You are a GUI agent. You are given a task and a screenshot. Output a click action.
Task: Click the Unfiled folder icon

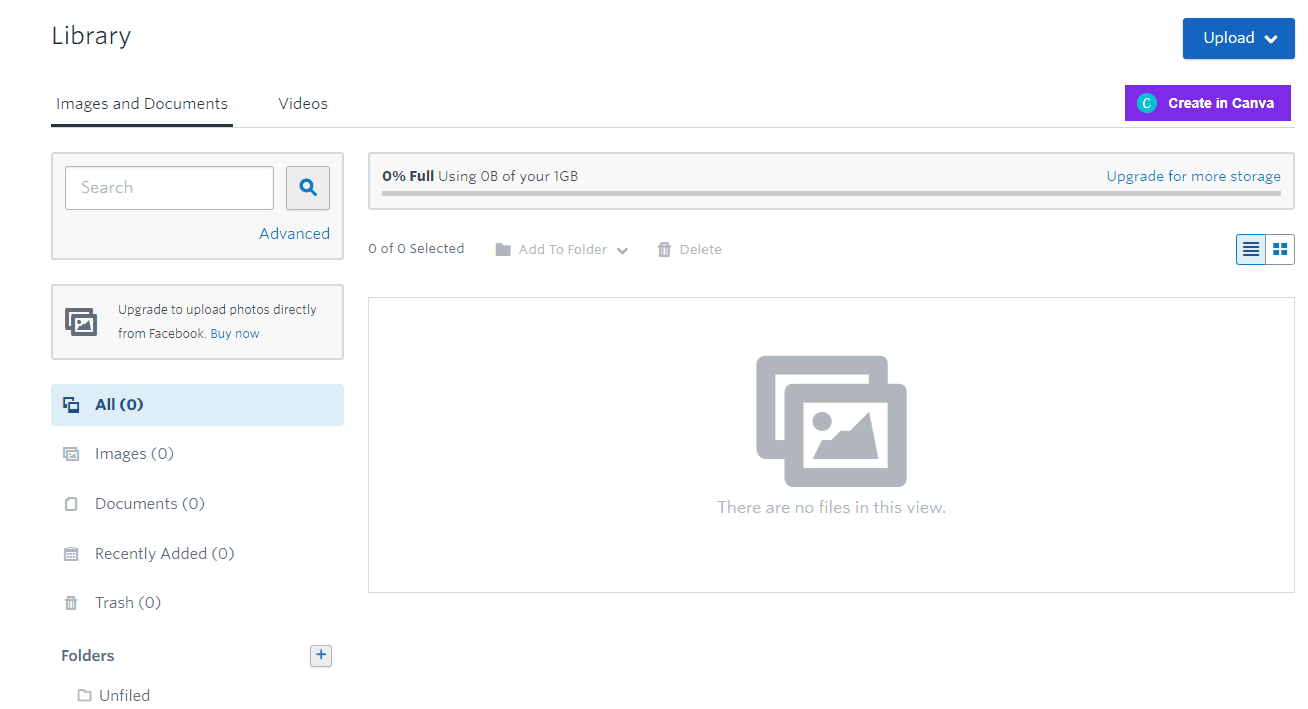(x=84, y=695)
